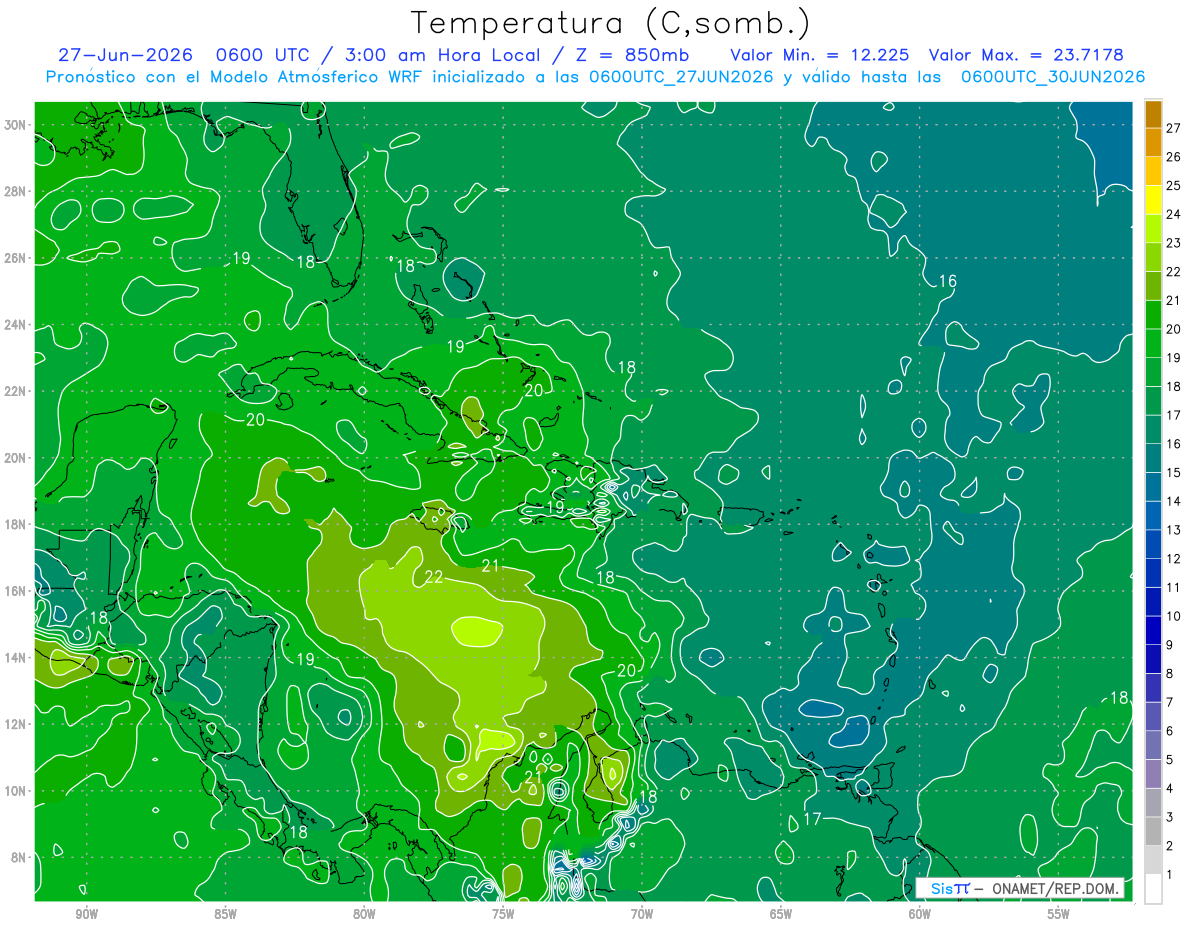Click the "55W" longitude axis label
This screenshot has height=927, width=1200.
[1059, 914]
